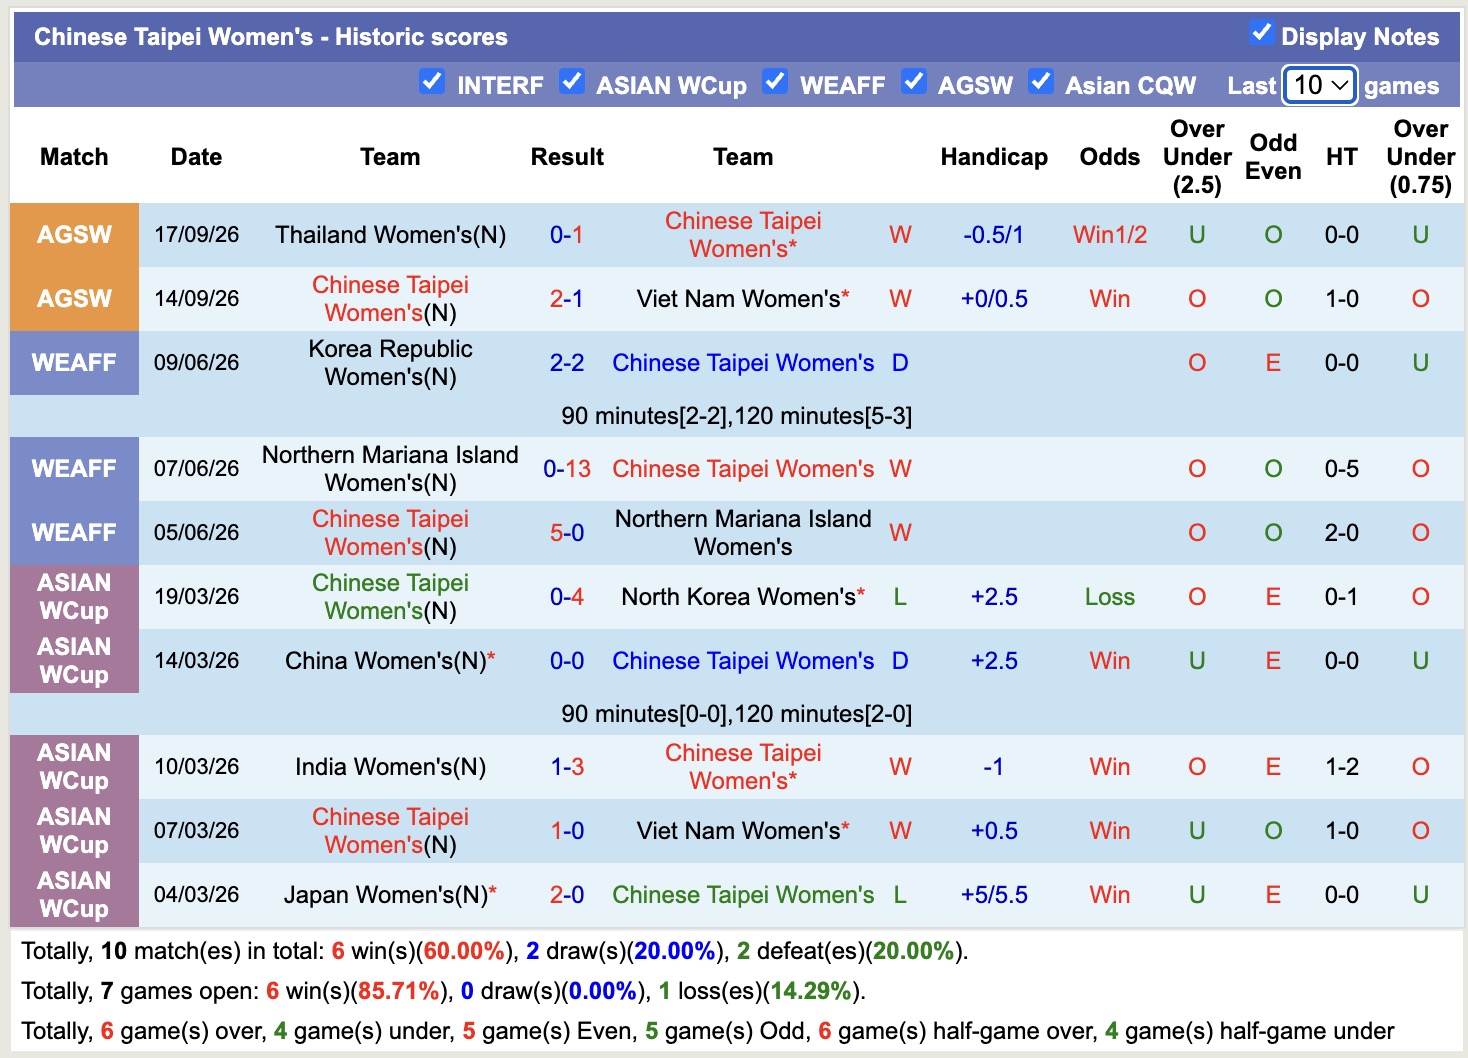Image resolution: width=1468 pixels, height=1058 pixels.
Task: Uncheck the INTERF filter checkbox
Action: point(432,81)
